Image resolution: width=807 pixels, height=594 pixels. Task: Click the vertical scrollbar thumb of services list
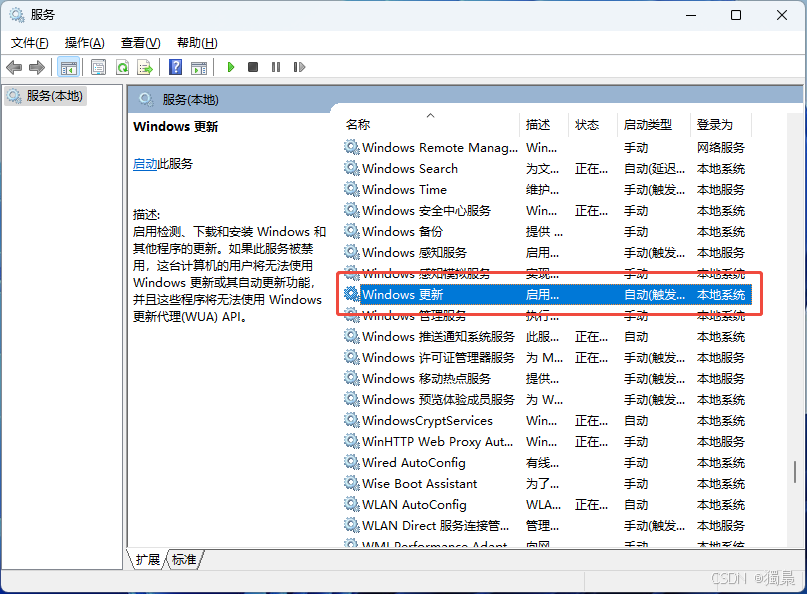click(x=795, y=471)
